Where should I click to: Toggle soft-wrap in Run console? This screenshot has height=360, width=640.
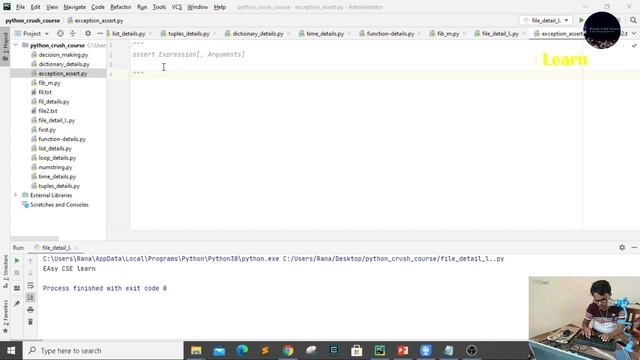[30, 285]
